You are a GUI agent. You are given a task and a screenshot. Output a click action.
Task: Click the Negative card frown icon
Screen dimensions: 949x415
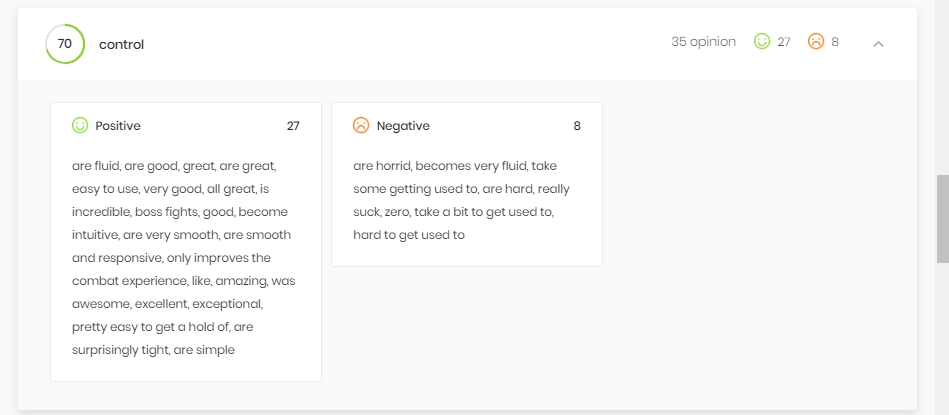(361, 126)
